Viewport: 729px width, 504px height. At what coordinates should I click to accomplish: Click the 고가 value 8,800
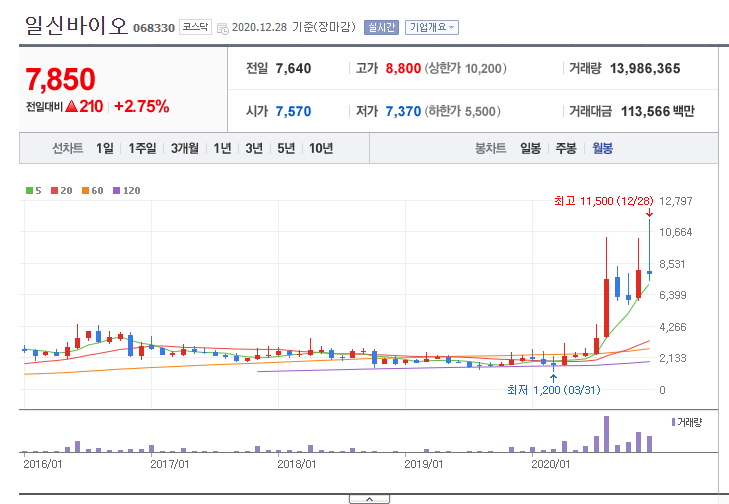[x=403, y=68]
